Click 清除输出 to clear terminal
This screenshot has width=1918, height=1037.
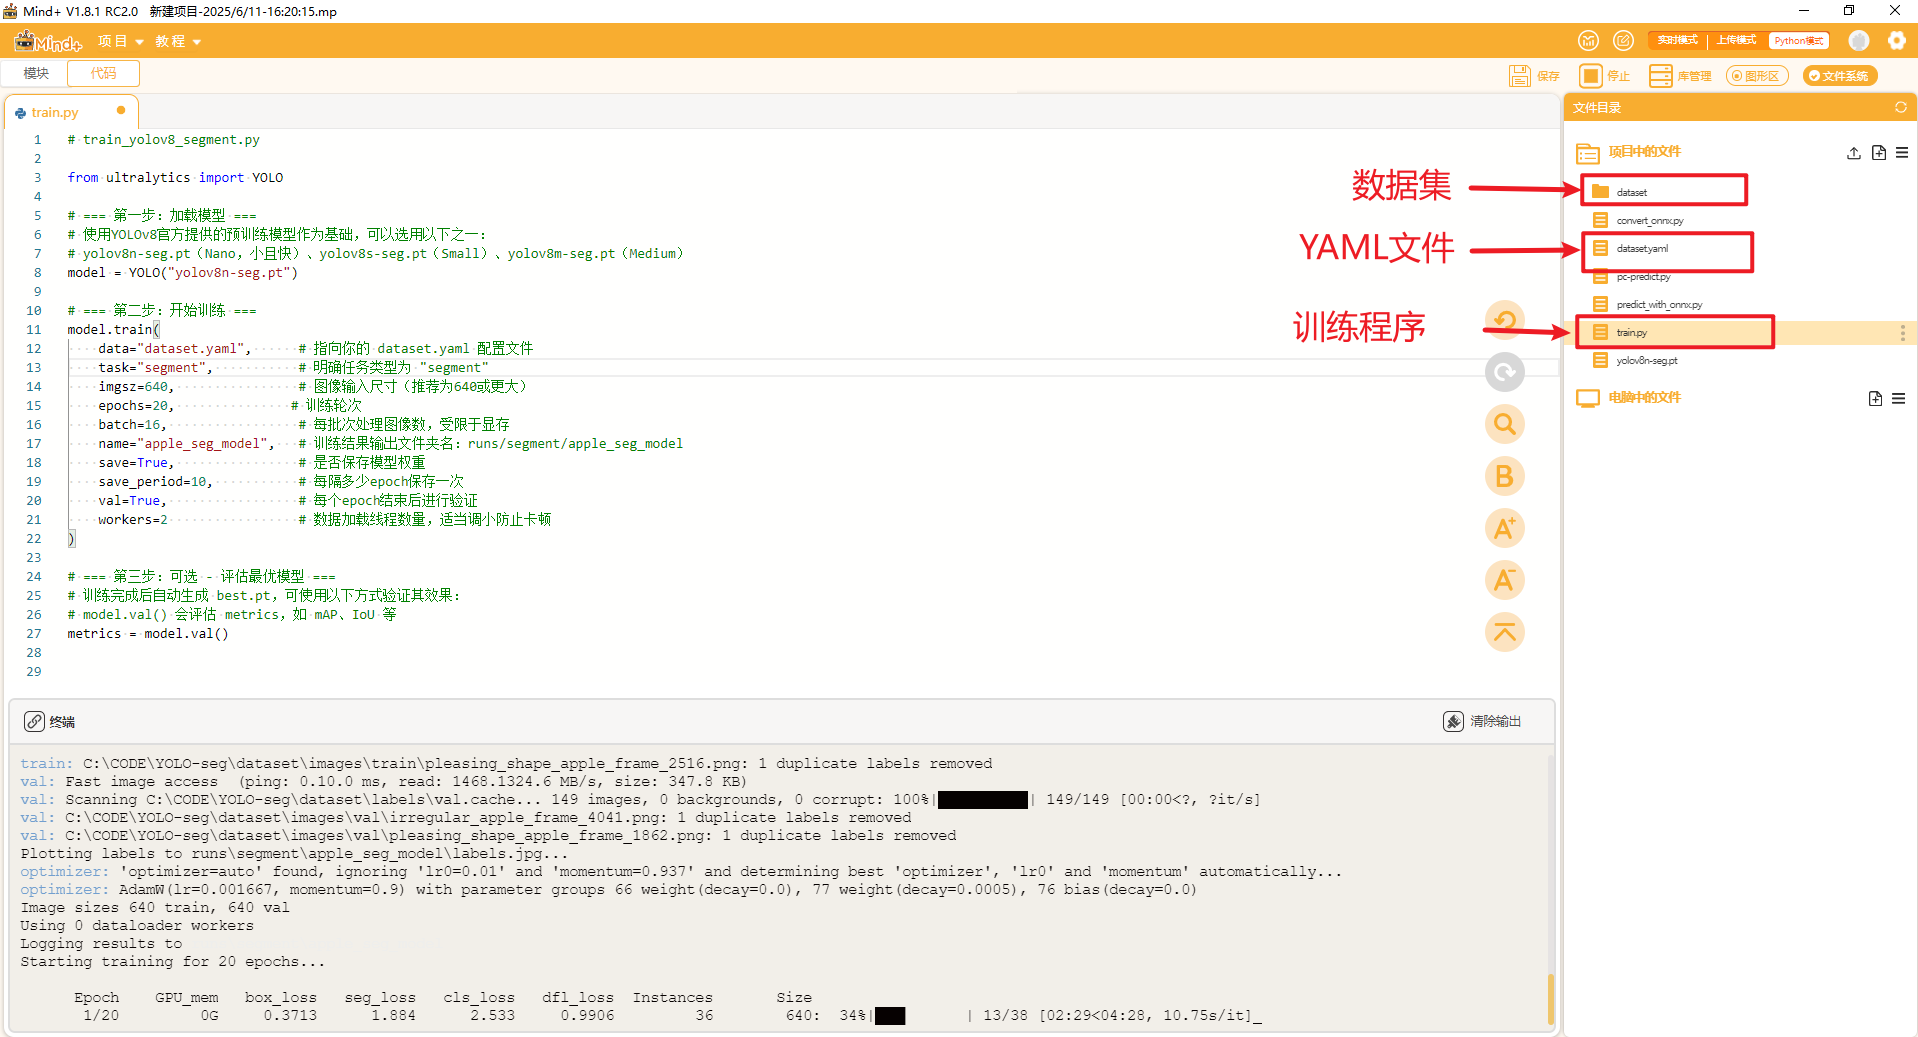[1482, 721]
